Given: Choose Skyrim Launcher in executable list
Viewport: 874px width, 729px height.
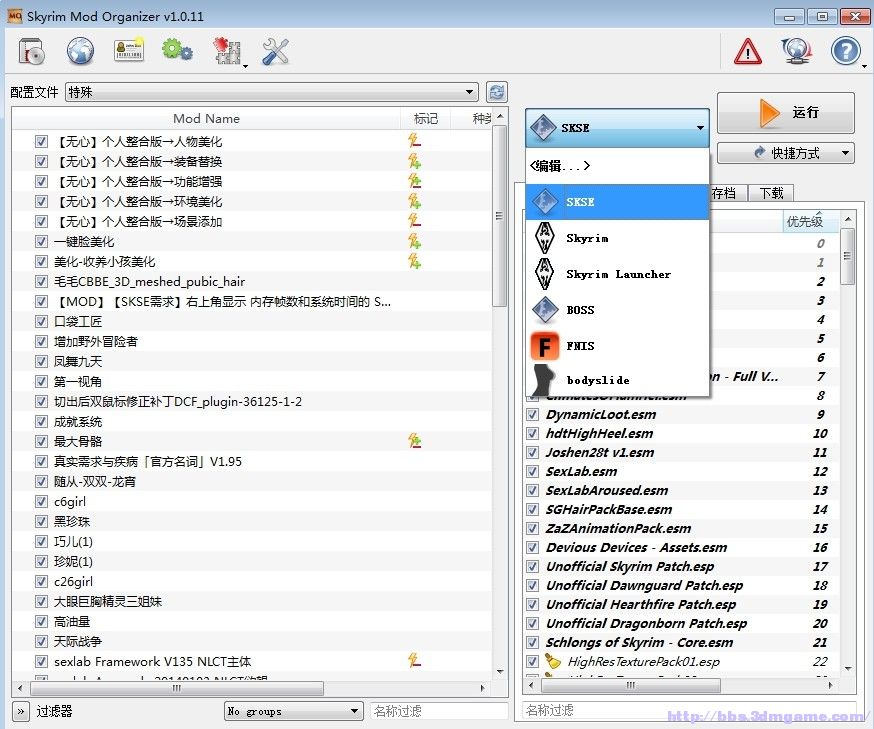Looking at the screenshot, I should [x=617, y=274].
